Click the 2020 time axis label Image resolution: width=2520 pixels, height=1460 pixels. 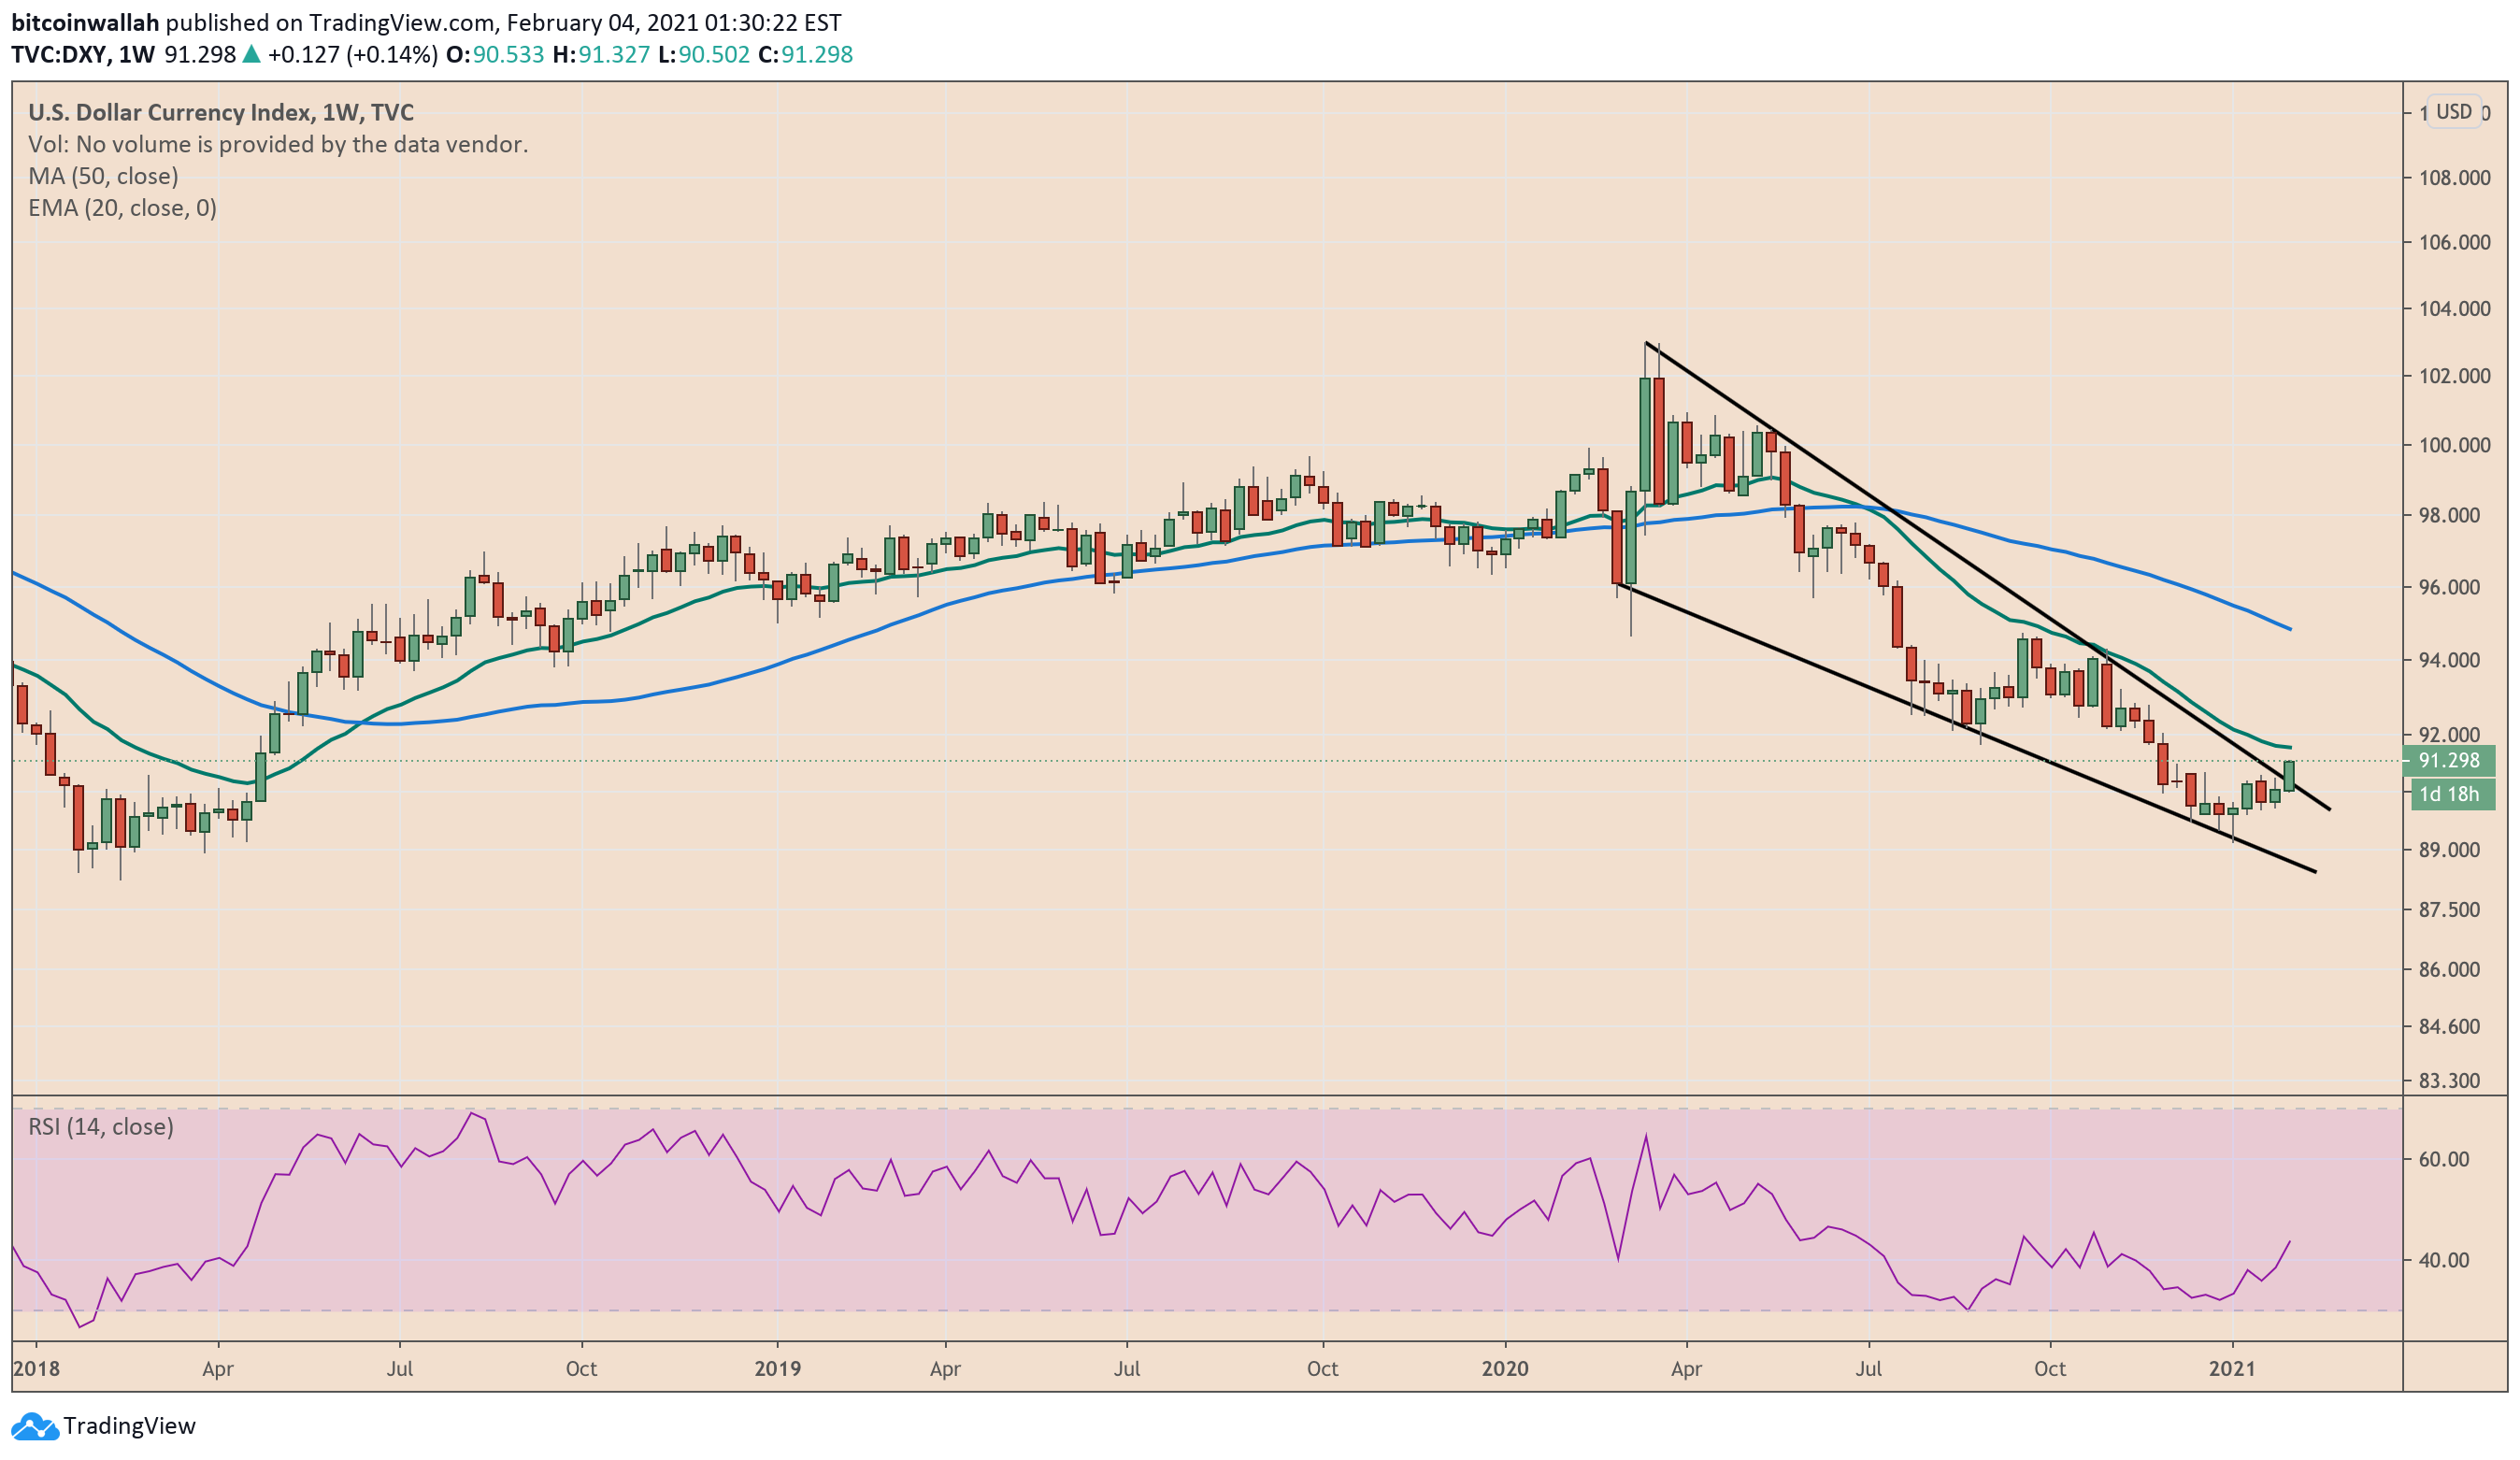coord(1504,1369)
